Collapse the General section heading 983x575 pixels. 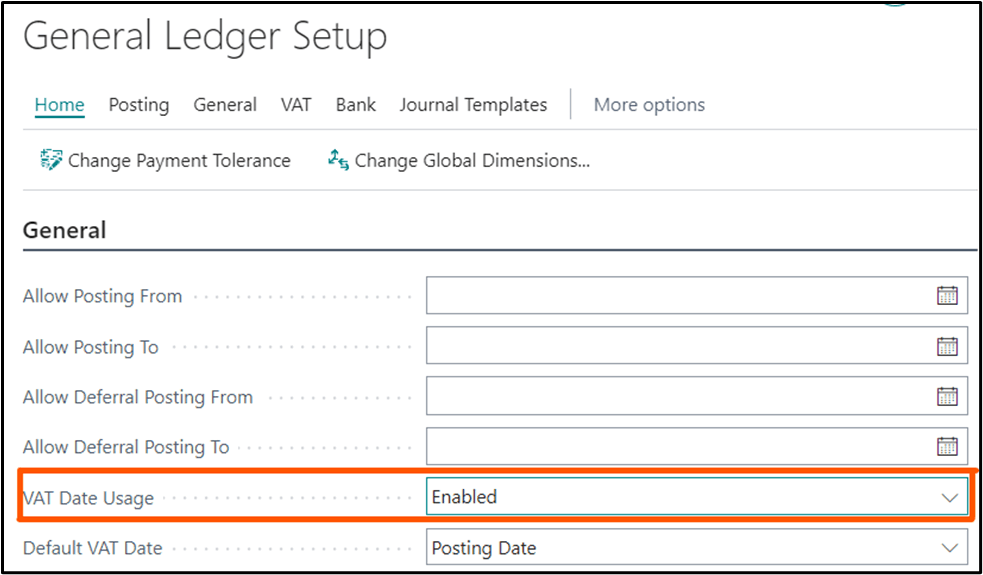tap(65, 230)
